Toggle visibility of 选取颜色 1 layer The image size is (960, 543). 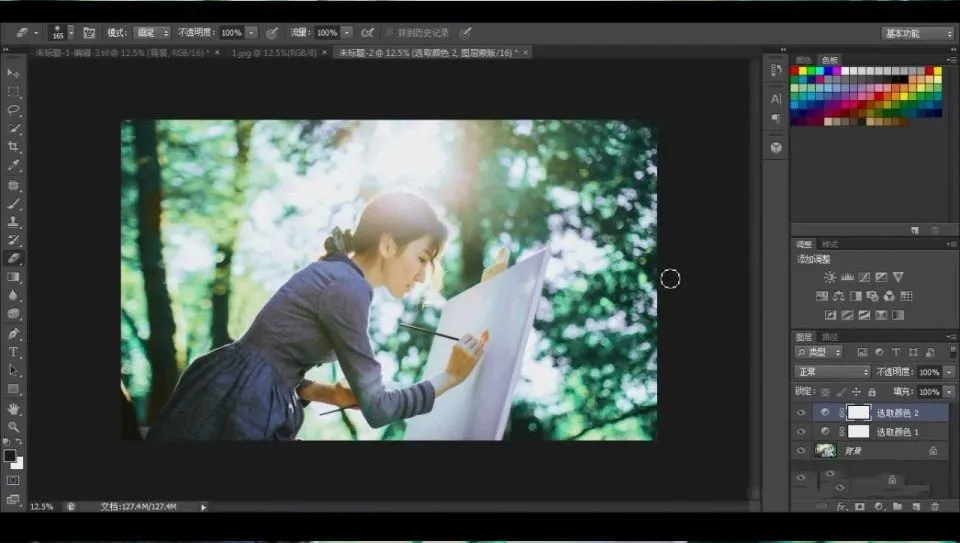click(x=800, y=431)
